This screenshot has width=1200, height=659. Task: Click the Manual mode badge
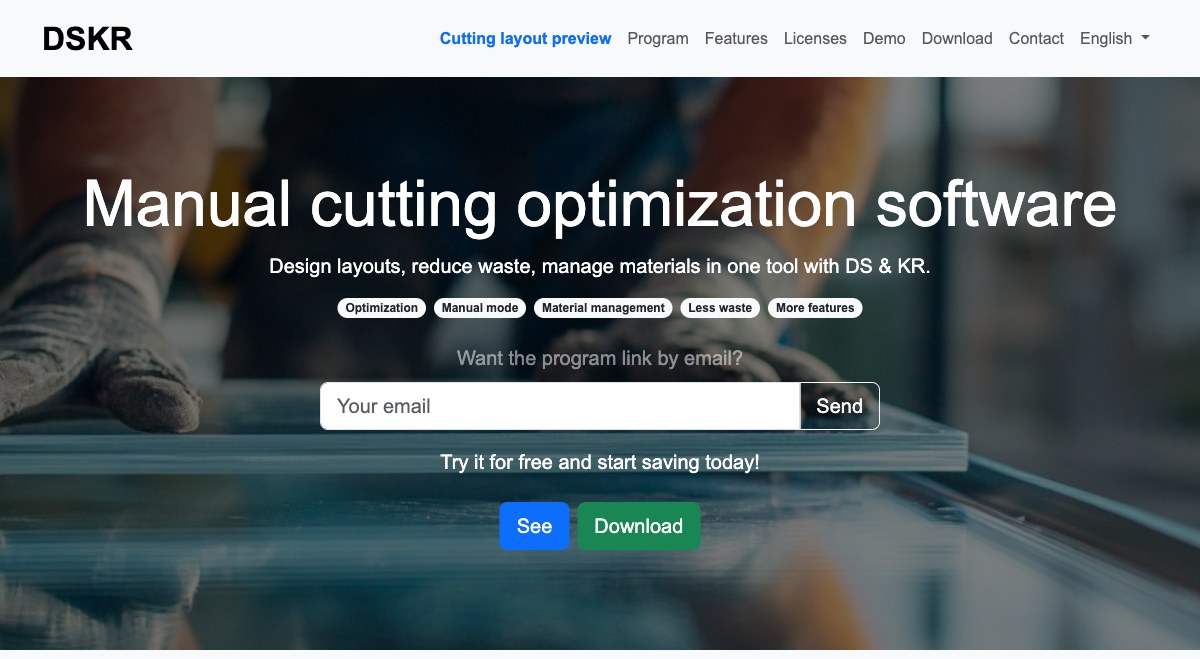click(x=480, y=308)
